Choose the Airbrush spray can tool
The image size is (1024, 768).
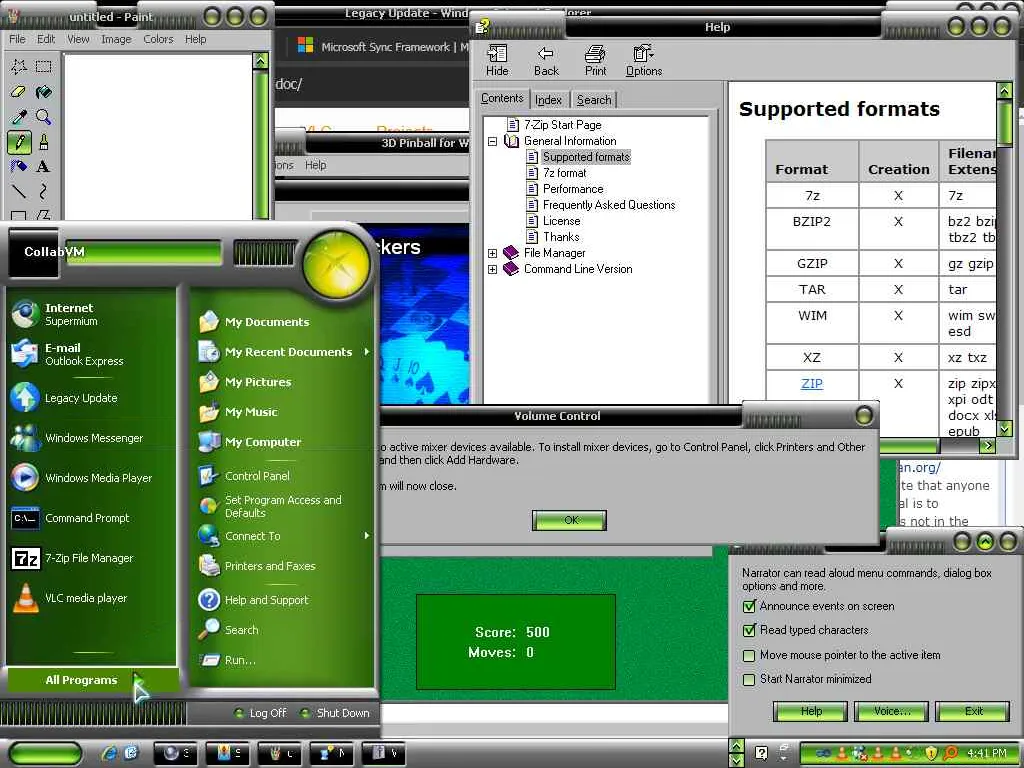[18, 167]
